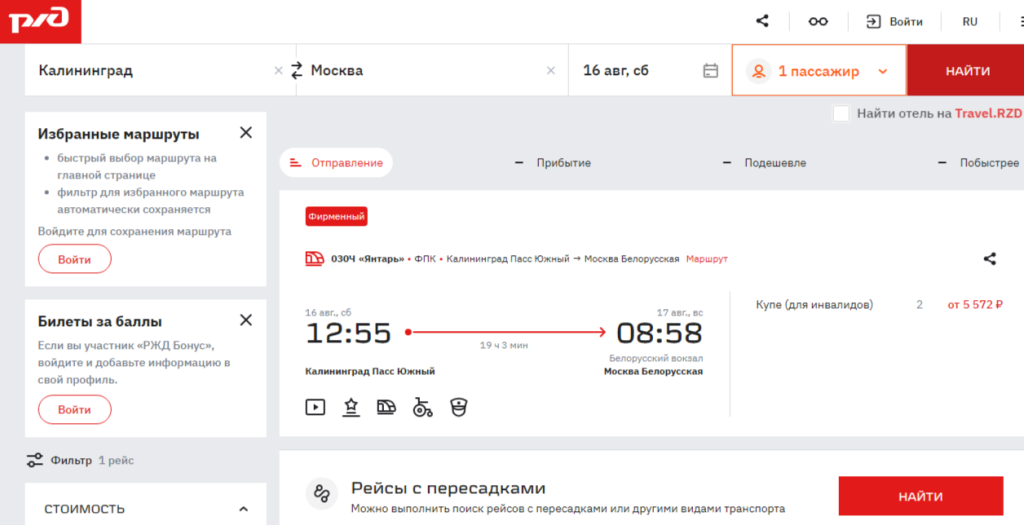The height and width of the screenshot is (525, 1024).
Task: Sort by Побыстрее tab
Action: [x=978, y=163]
